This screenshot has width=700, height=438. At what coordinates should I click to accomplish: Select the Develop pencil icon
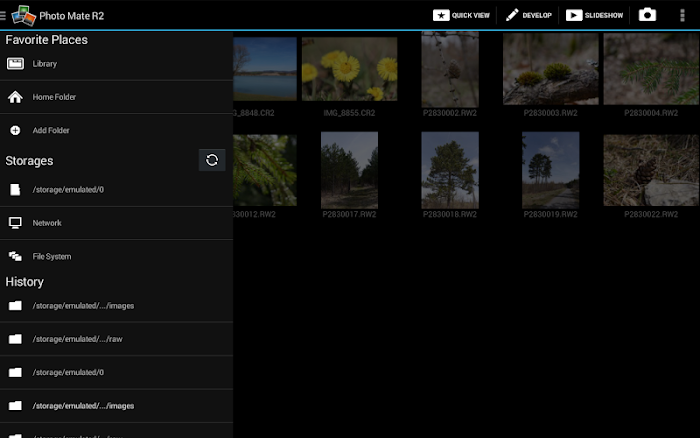[x=512, y=15]
